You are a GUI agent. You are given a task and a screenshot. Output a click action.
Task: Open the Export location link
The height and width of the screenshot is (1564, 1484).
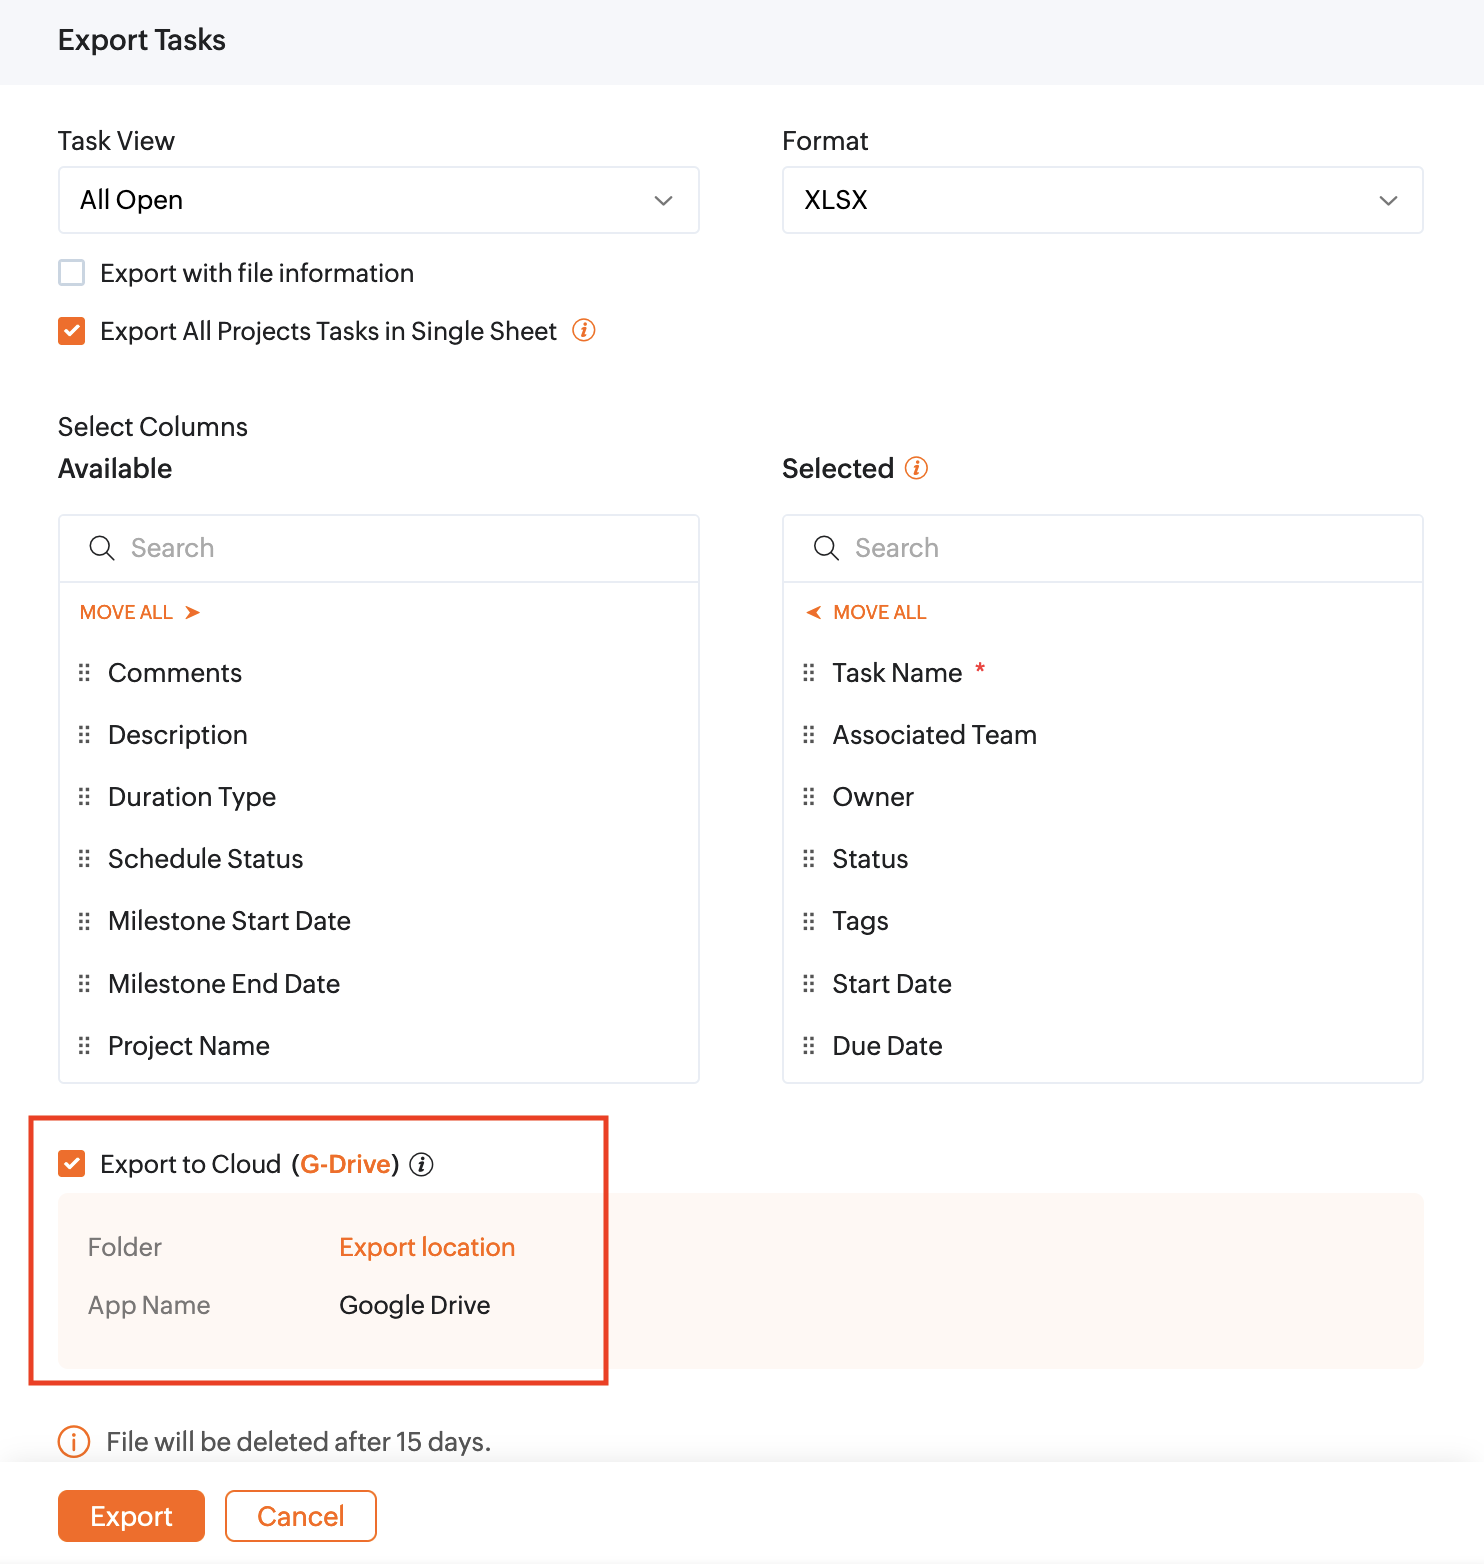point(427,1247)
